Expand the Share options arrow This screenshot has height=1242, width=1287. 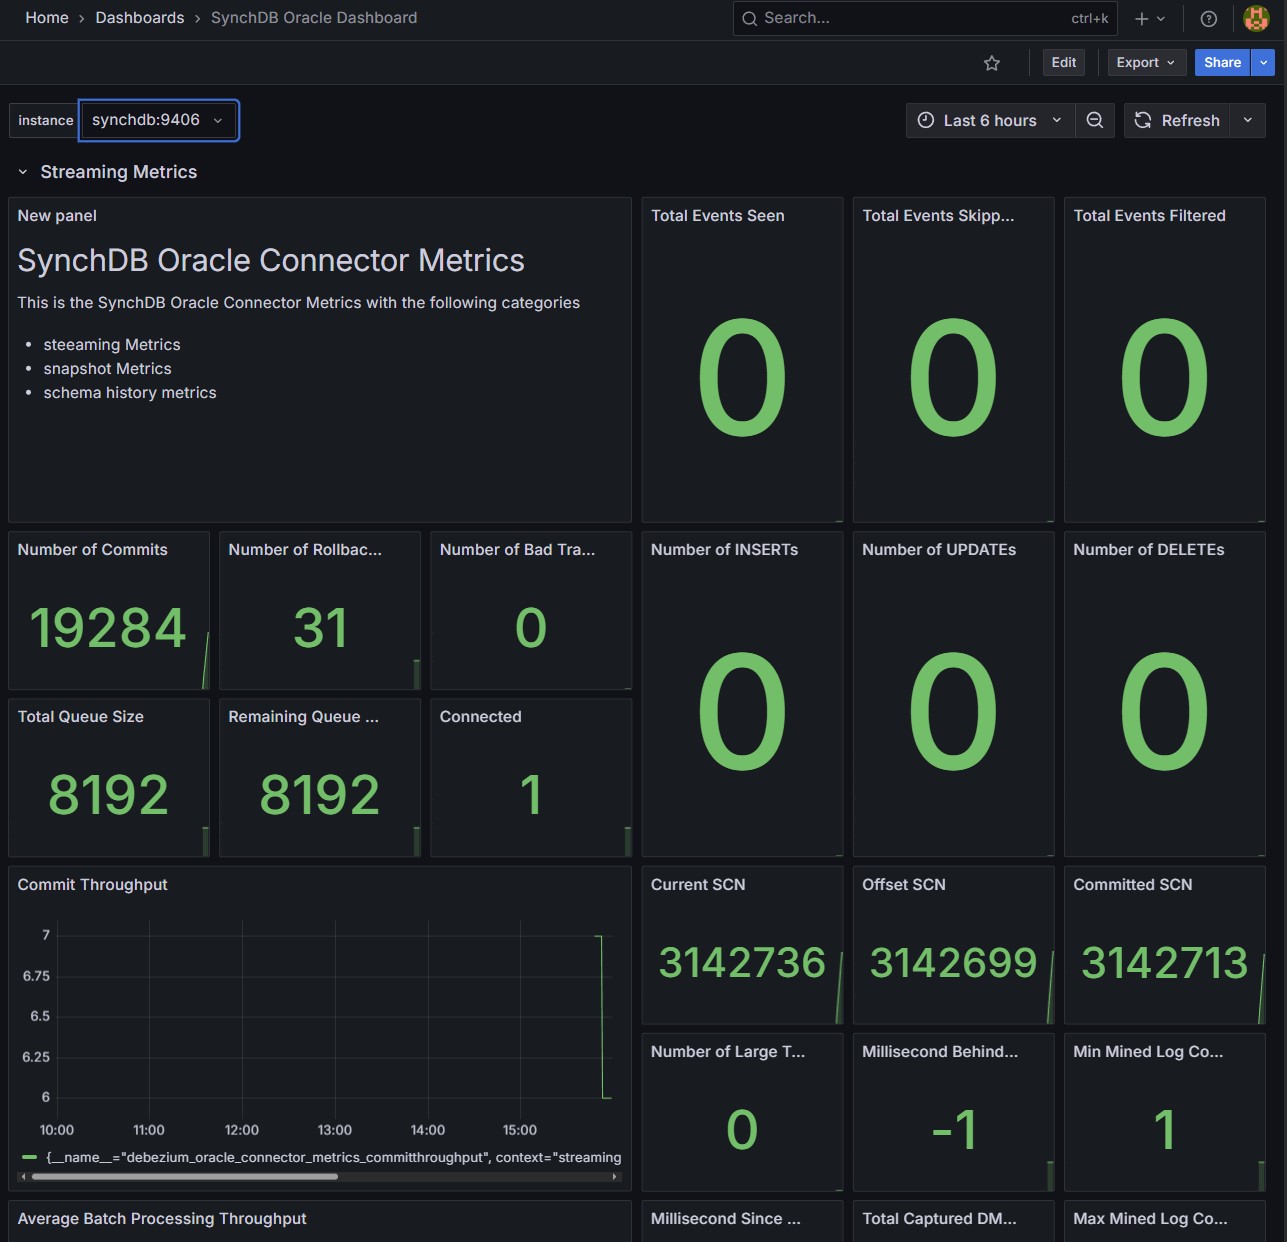(x=1264, y=62)
